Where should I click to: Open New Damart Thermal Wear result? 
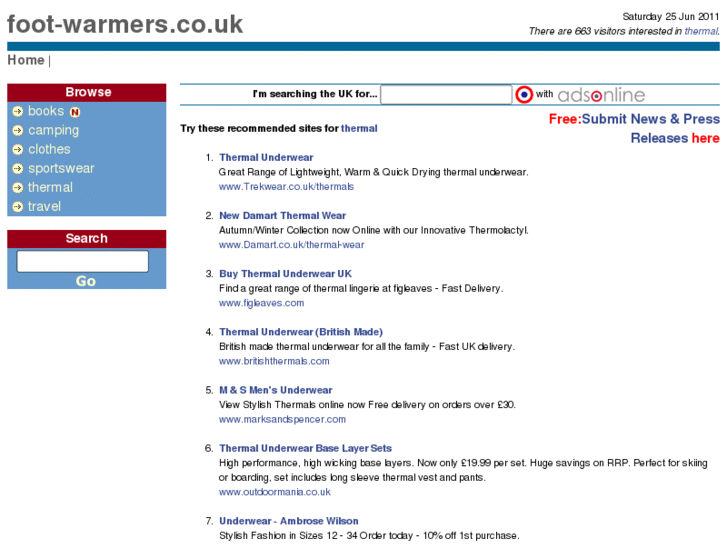pos(282,216)
